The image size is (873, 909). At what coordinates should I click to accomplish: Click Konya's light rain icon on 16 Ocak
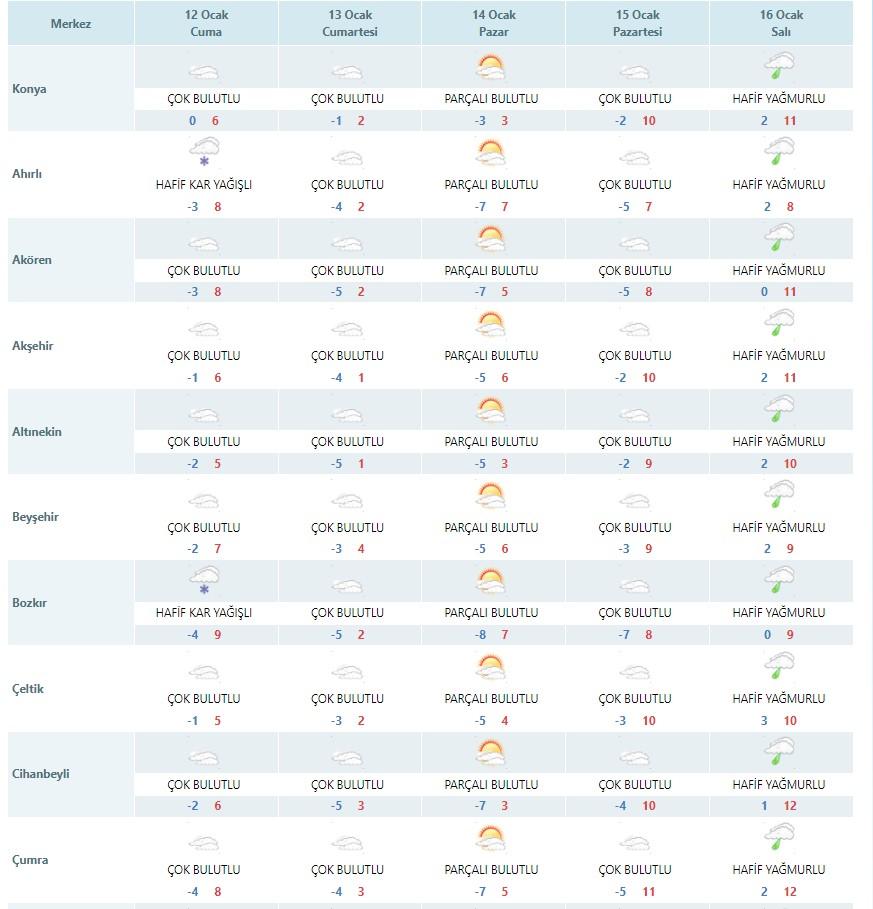coord(779,66)
